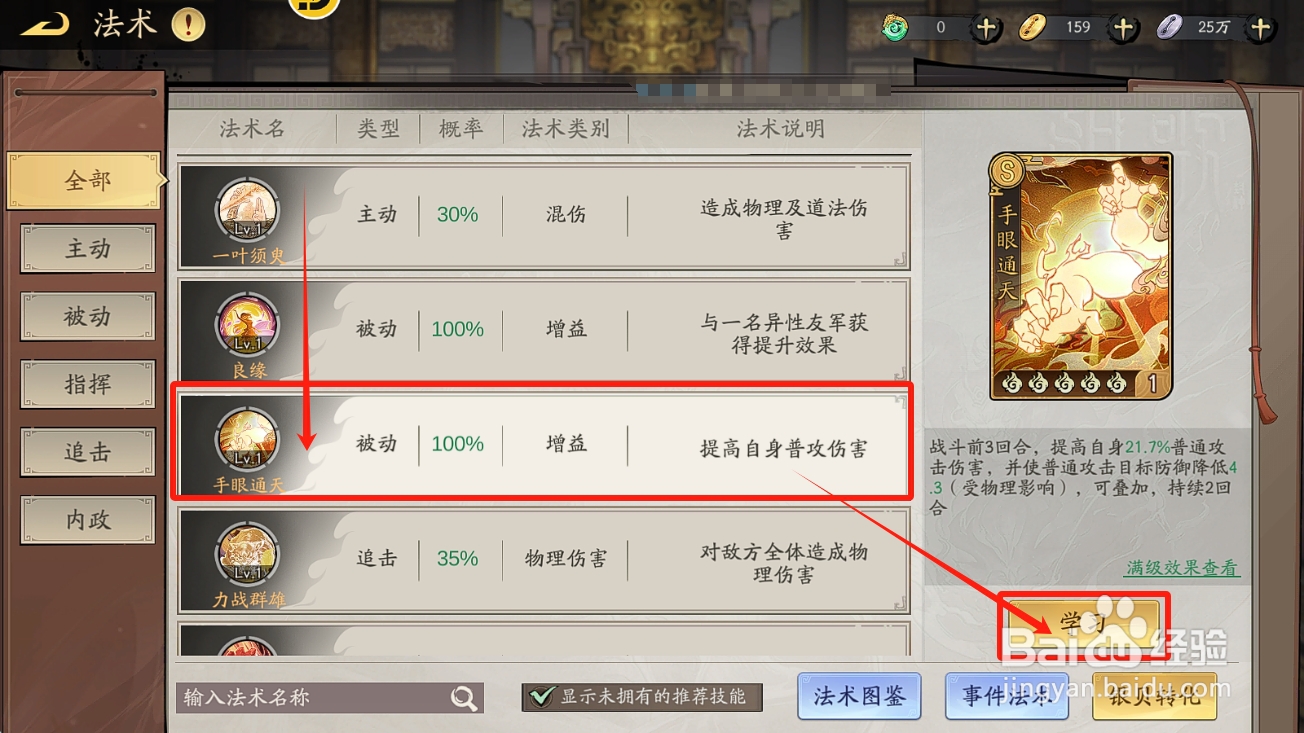Toggle 显示未拥有的推荐技能 checkbox
1304x733 pixels.
[542, 697]
